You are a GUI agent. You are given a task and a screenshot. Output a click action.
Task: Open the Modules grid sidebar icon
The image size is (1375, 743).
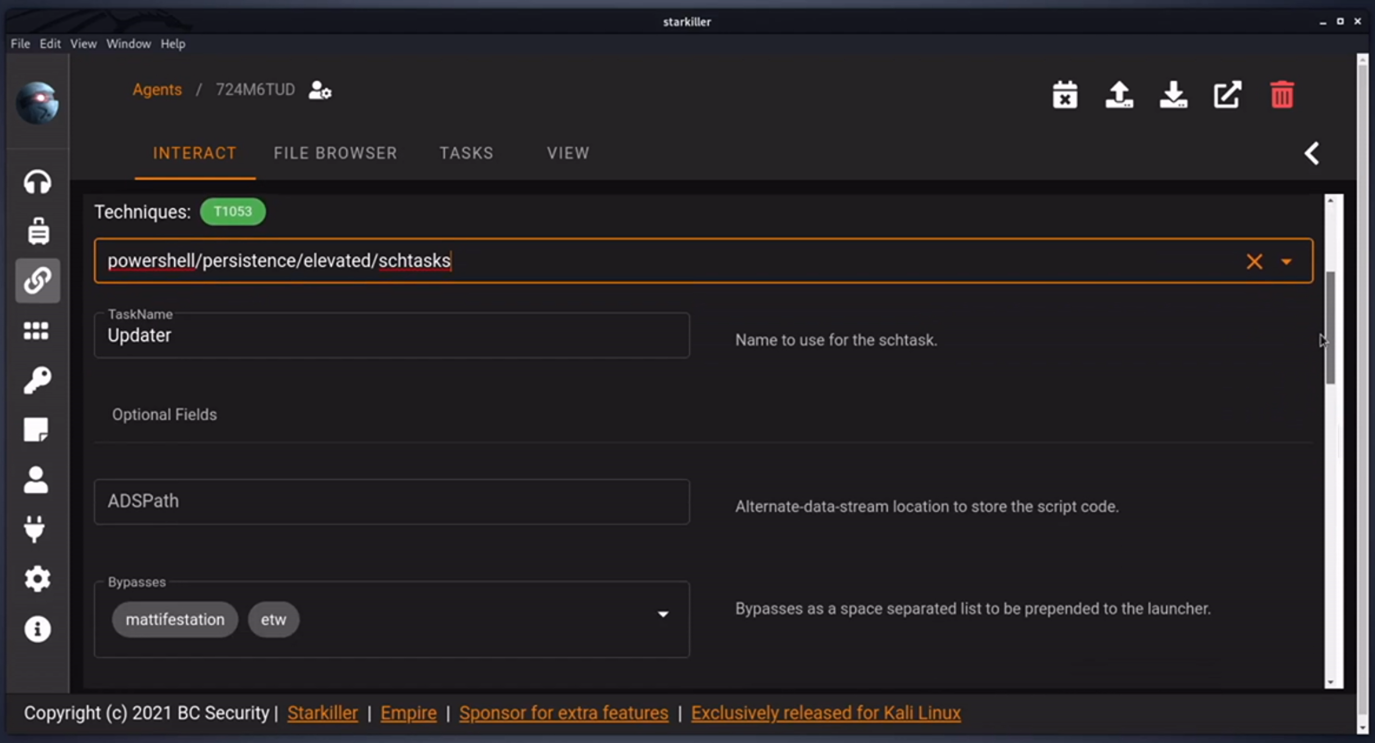pos(37,331)
